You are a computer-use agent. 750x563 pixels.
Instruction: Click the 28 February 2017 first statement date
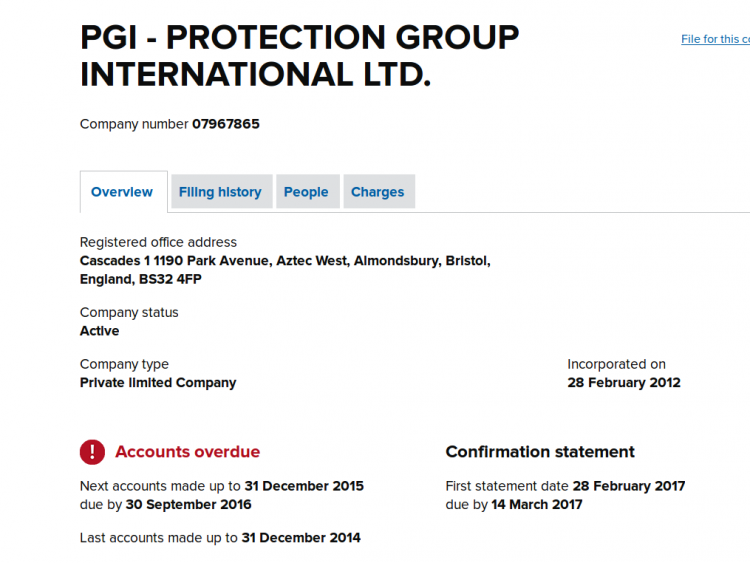tap(629, 486)
